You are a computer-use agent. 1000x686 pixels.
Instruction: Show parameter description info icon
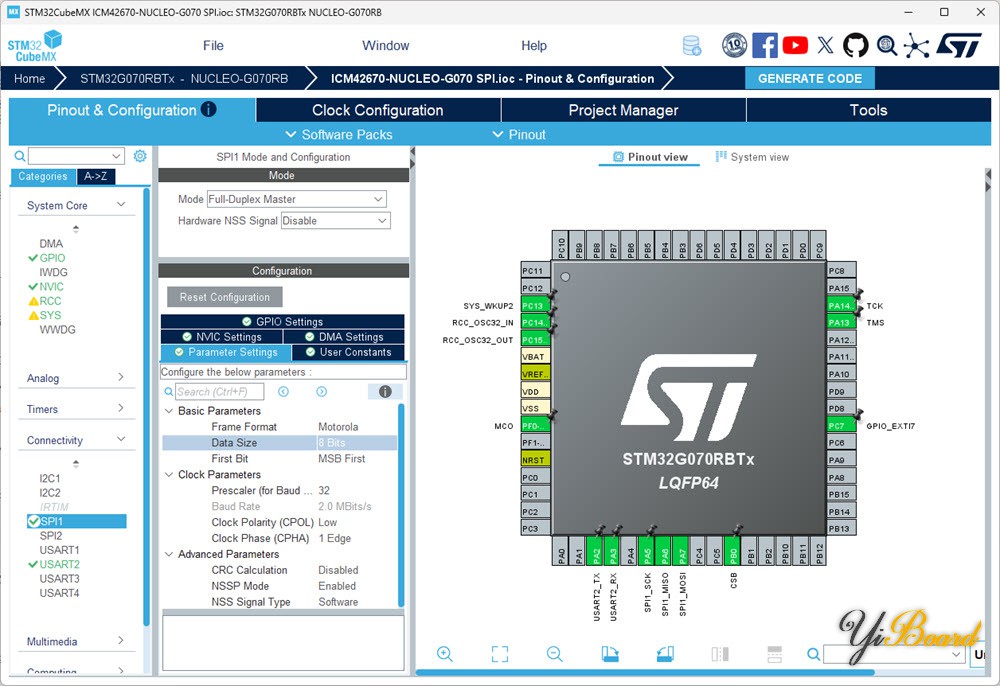pyautogui.click(x=385, y=391)
